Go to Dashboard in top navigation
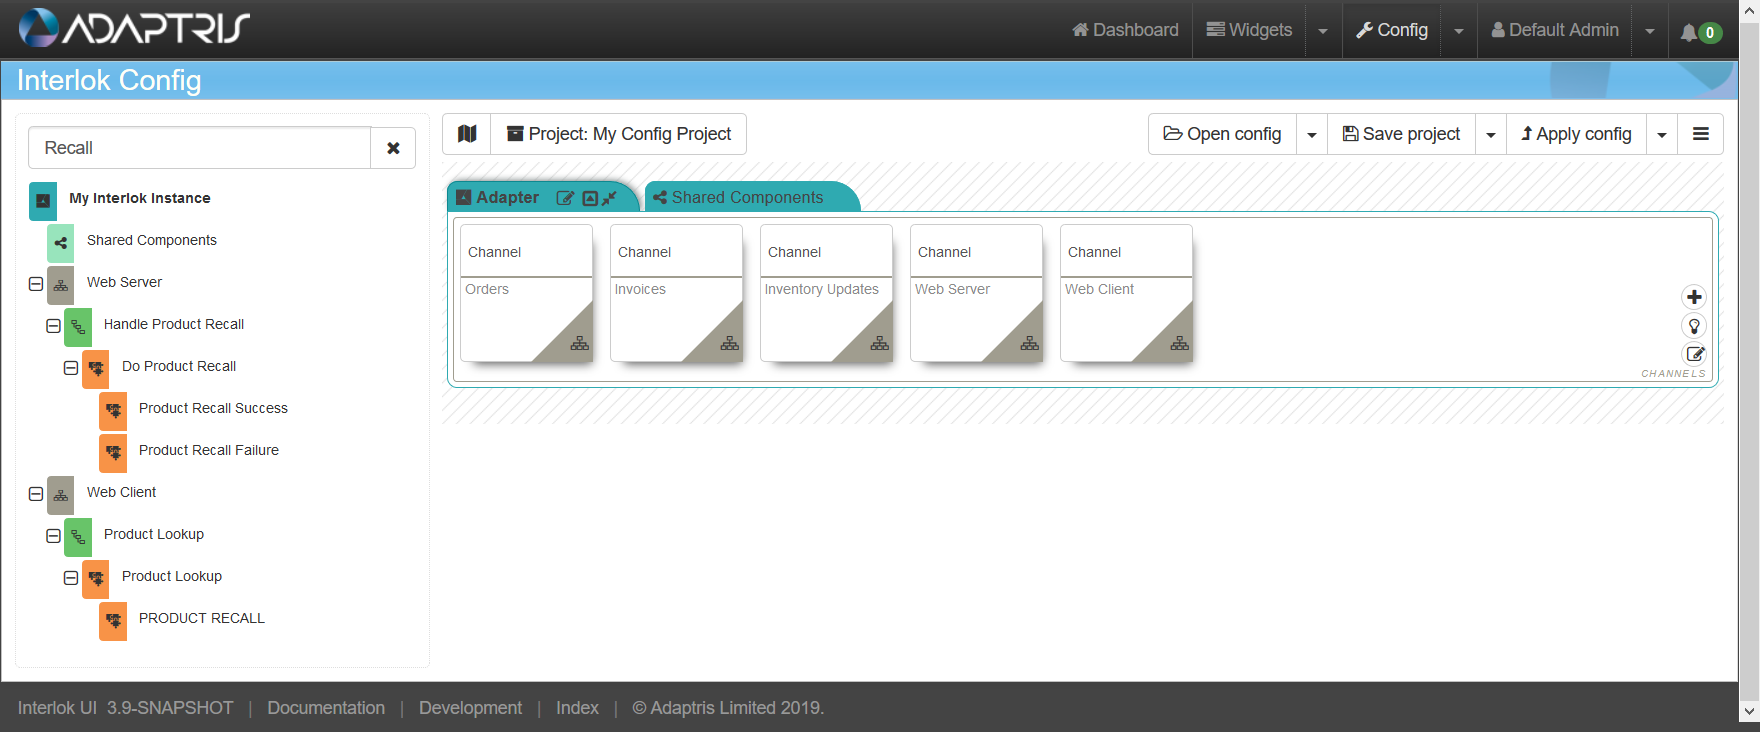The image size is (1760, 732). point(1125,30)
